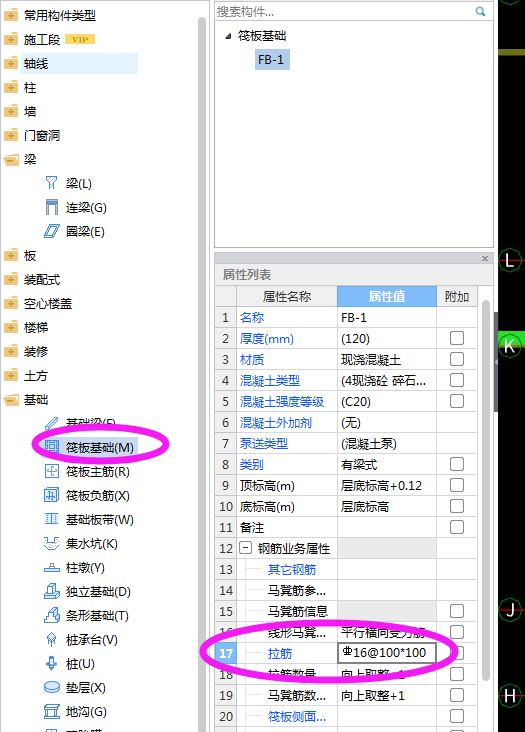The height and width of the screenshot is (732, 525).
Task: Collapse the 基础 folder
Action: pyautogui.click(x=11, y=400)
